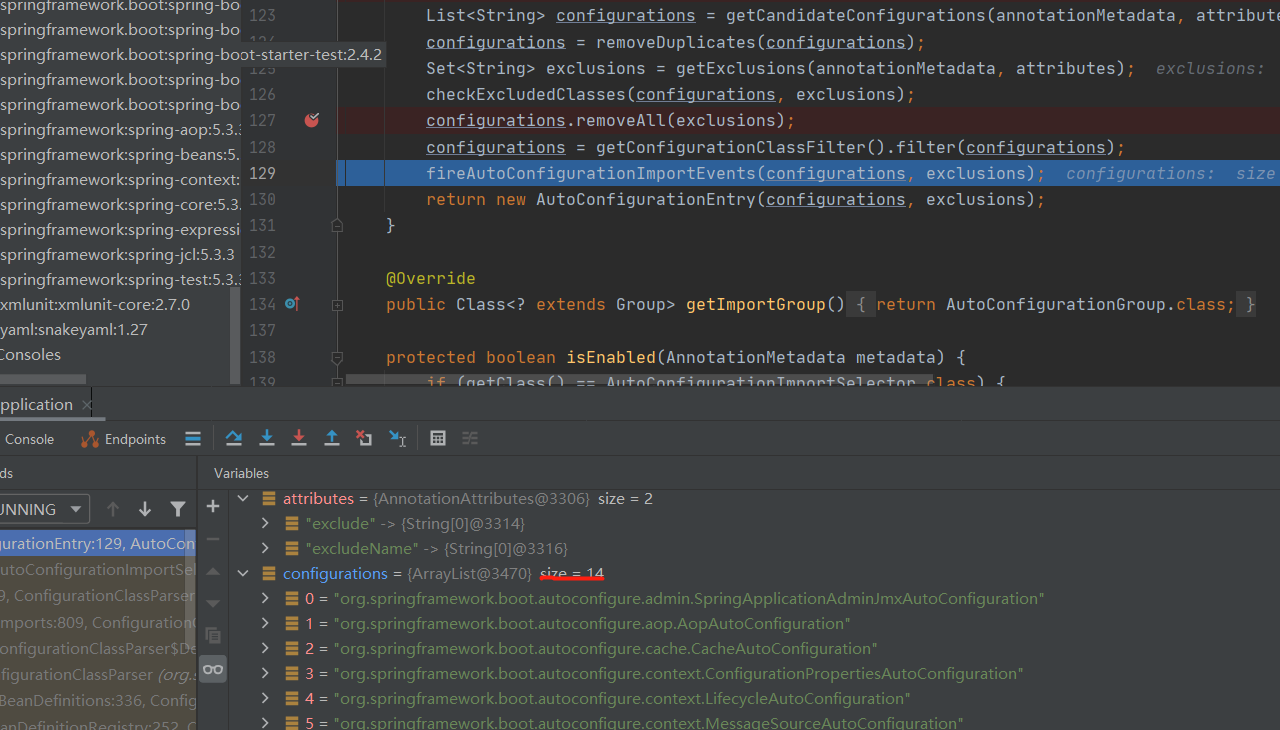Collapse the configurations ArrayList node
Viewport: 1280px width, 730px height.
coord(243,573)
